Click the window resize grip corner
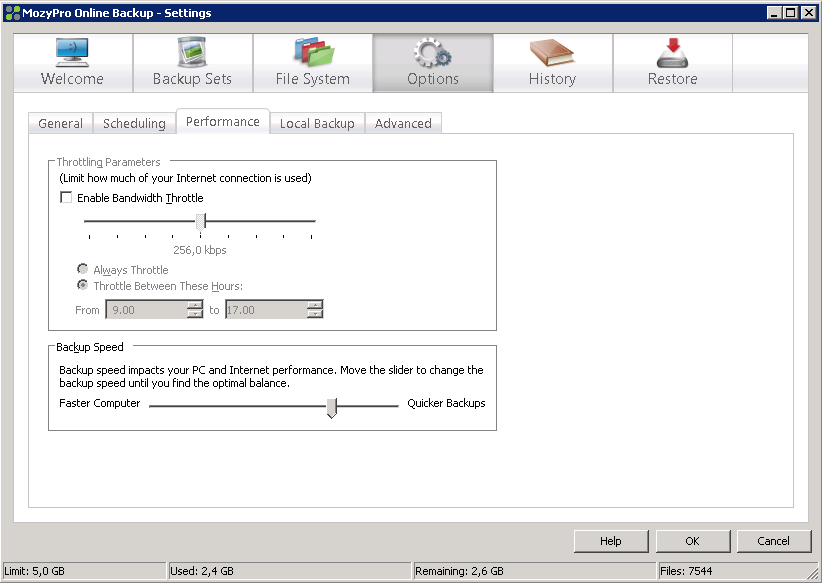 [813, 573]
